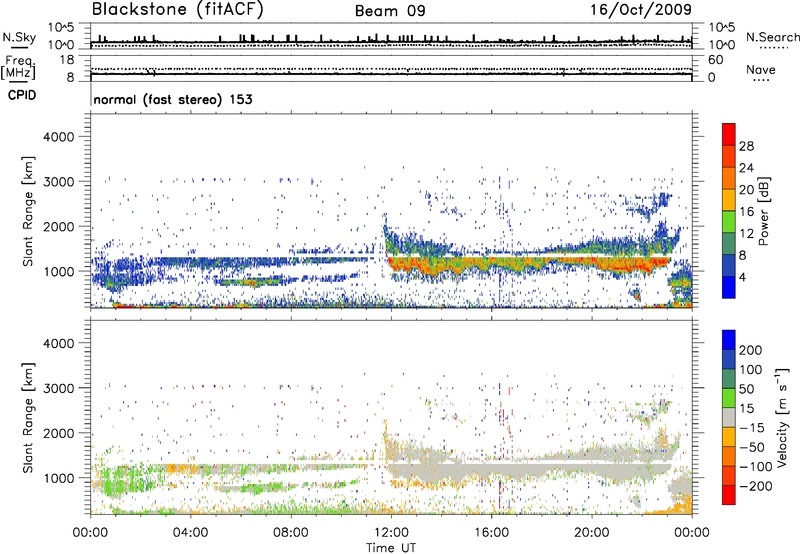800x554 pixels.
Task: Click the "08:00" time axis label
Action: tap(291, 533)
